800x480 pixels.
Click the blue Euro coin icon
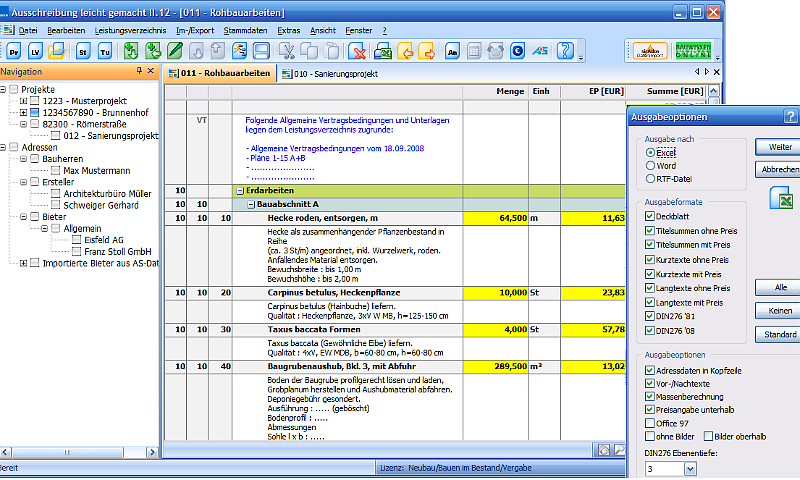pos(517,51)
